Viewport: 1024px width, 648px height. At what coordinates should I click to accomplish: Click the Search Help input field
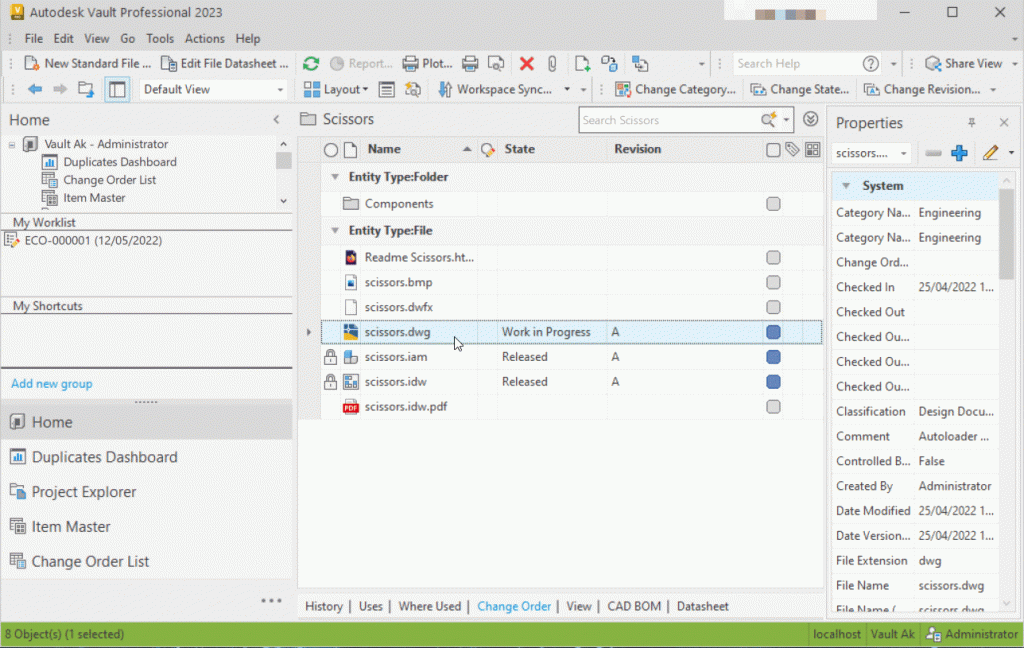click(797, 63)
